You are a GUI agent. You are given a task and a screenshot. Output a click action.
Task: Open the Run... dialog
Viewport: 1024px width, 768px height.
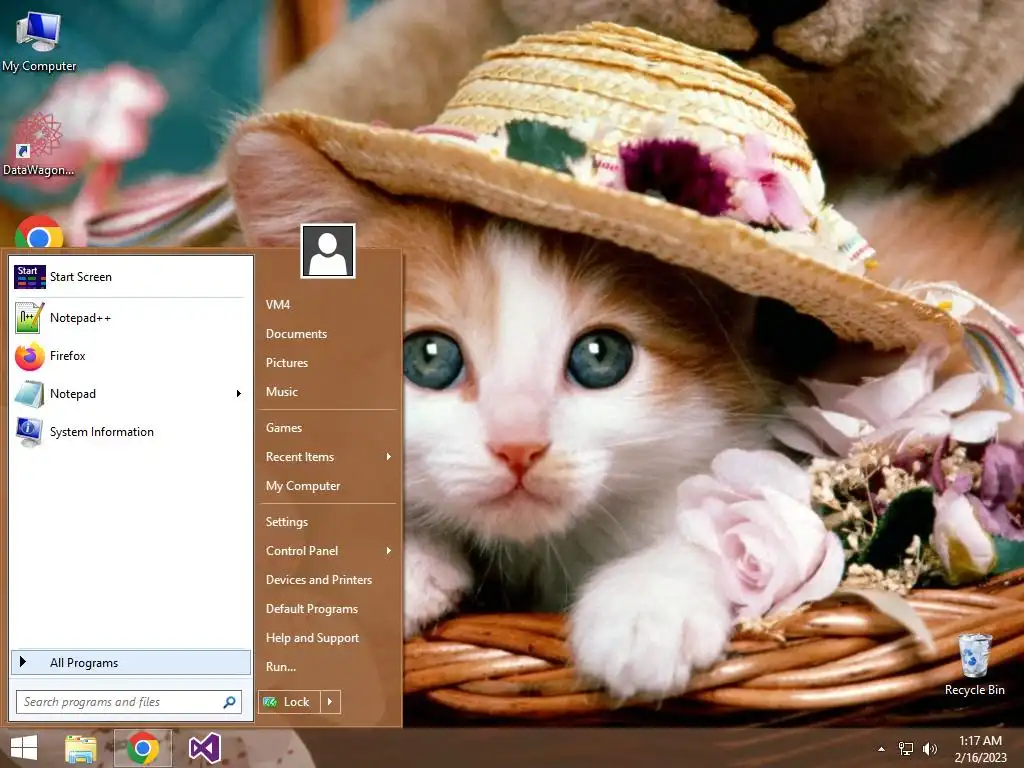281,667
